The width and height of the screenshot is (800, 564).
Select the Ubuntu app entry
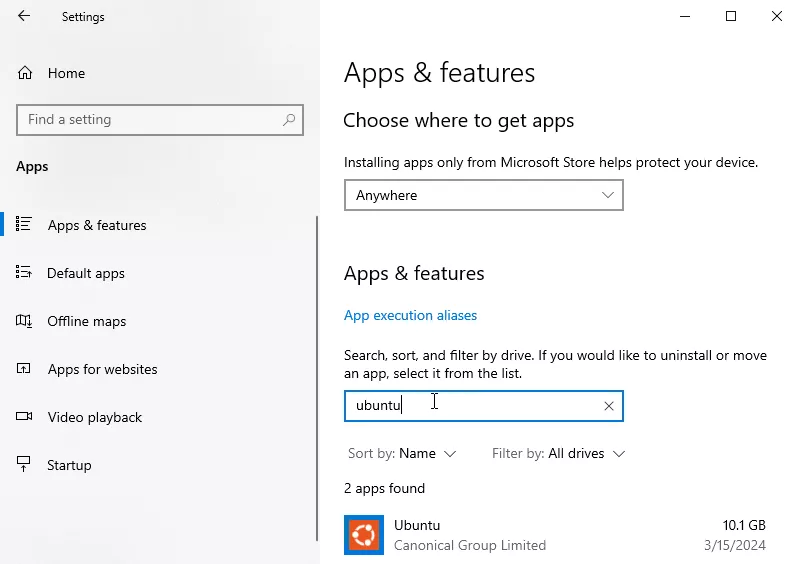(555, 535)
